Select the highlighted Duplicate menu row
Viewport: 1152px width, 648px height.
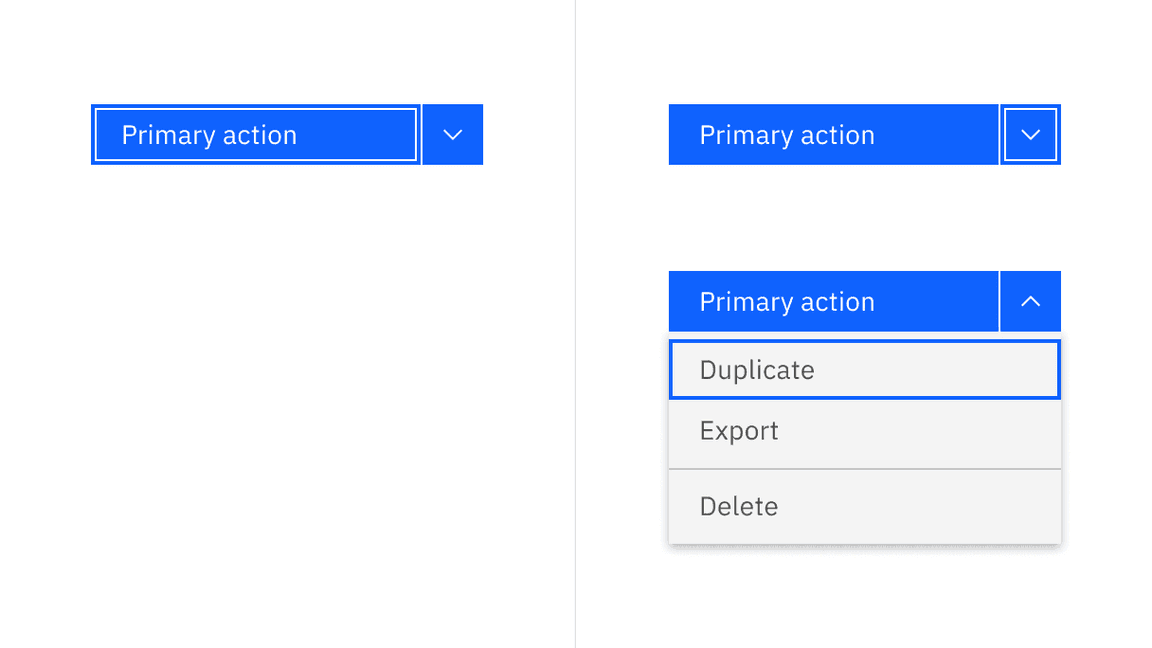(864, 369)
